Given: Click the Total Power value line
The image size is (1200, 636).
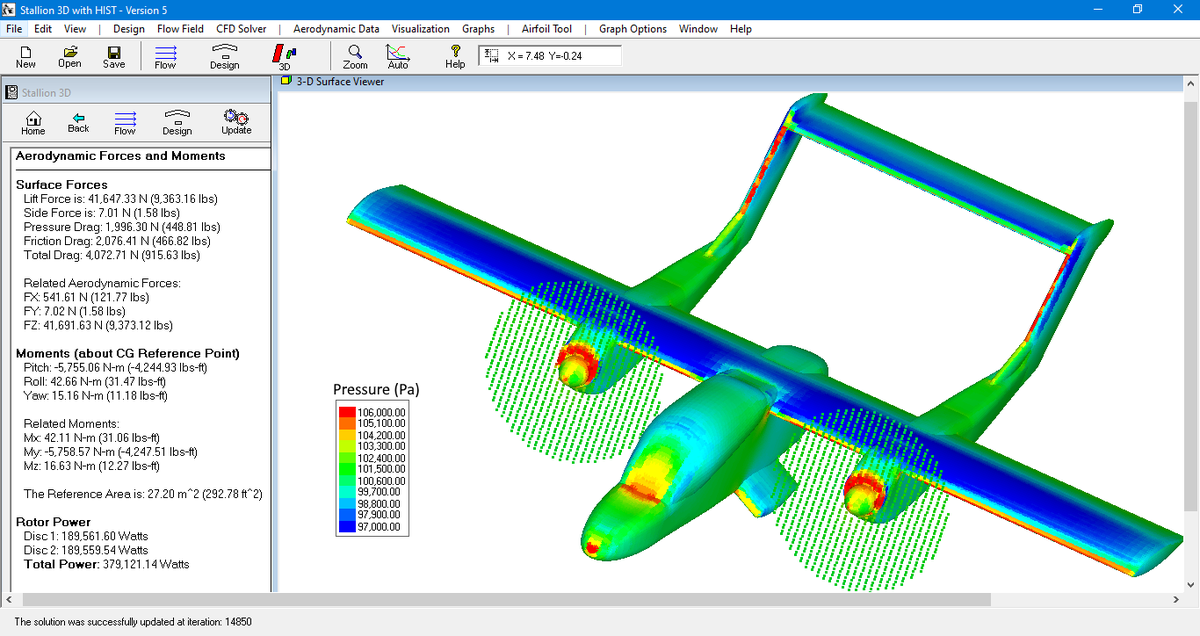Looking at the screenshot, I should click(x=106, y=564).
